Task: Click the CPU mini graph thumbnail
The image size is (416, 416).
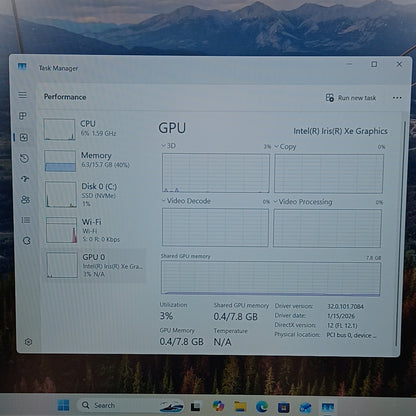Action: [59, 129]
